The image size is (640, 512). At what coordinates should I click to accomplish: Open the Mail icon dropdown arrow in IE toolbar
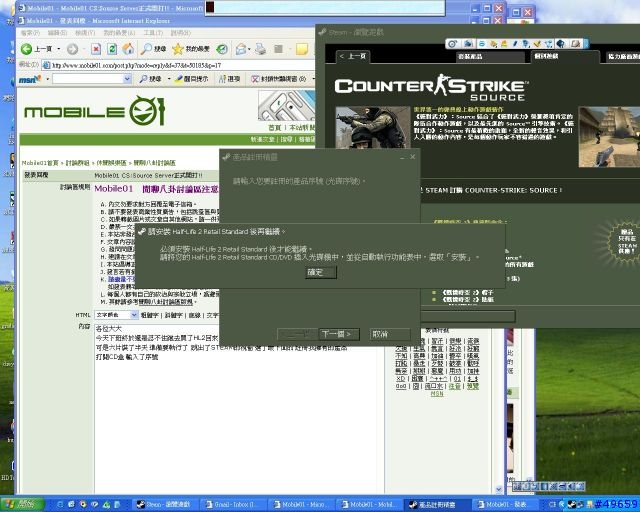click(249, 49)
